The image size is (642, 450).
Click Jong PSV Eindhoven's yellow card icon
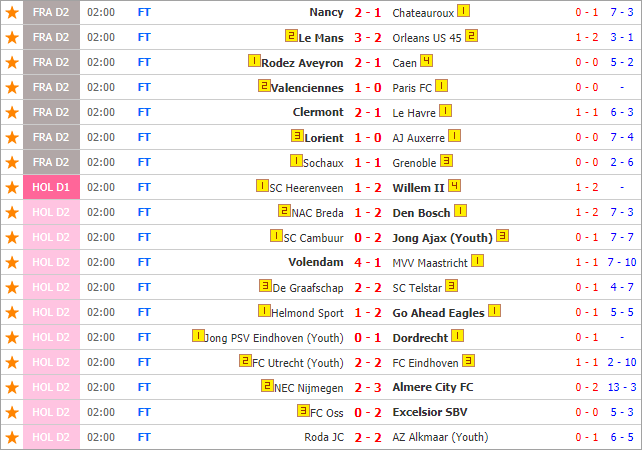[x=198, y=336]
